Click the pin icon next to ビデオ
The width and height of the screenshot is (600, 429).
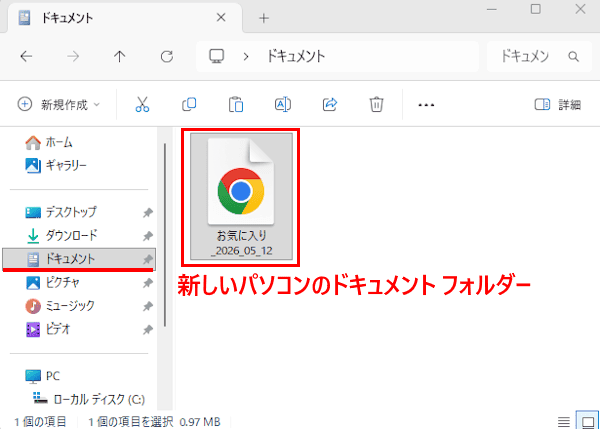[x=148, y=329]
